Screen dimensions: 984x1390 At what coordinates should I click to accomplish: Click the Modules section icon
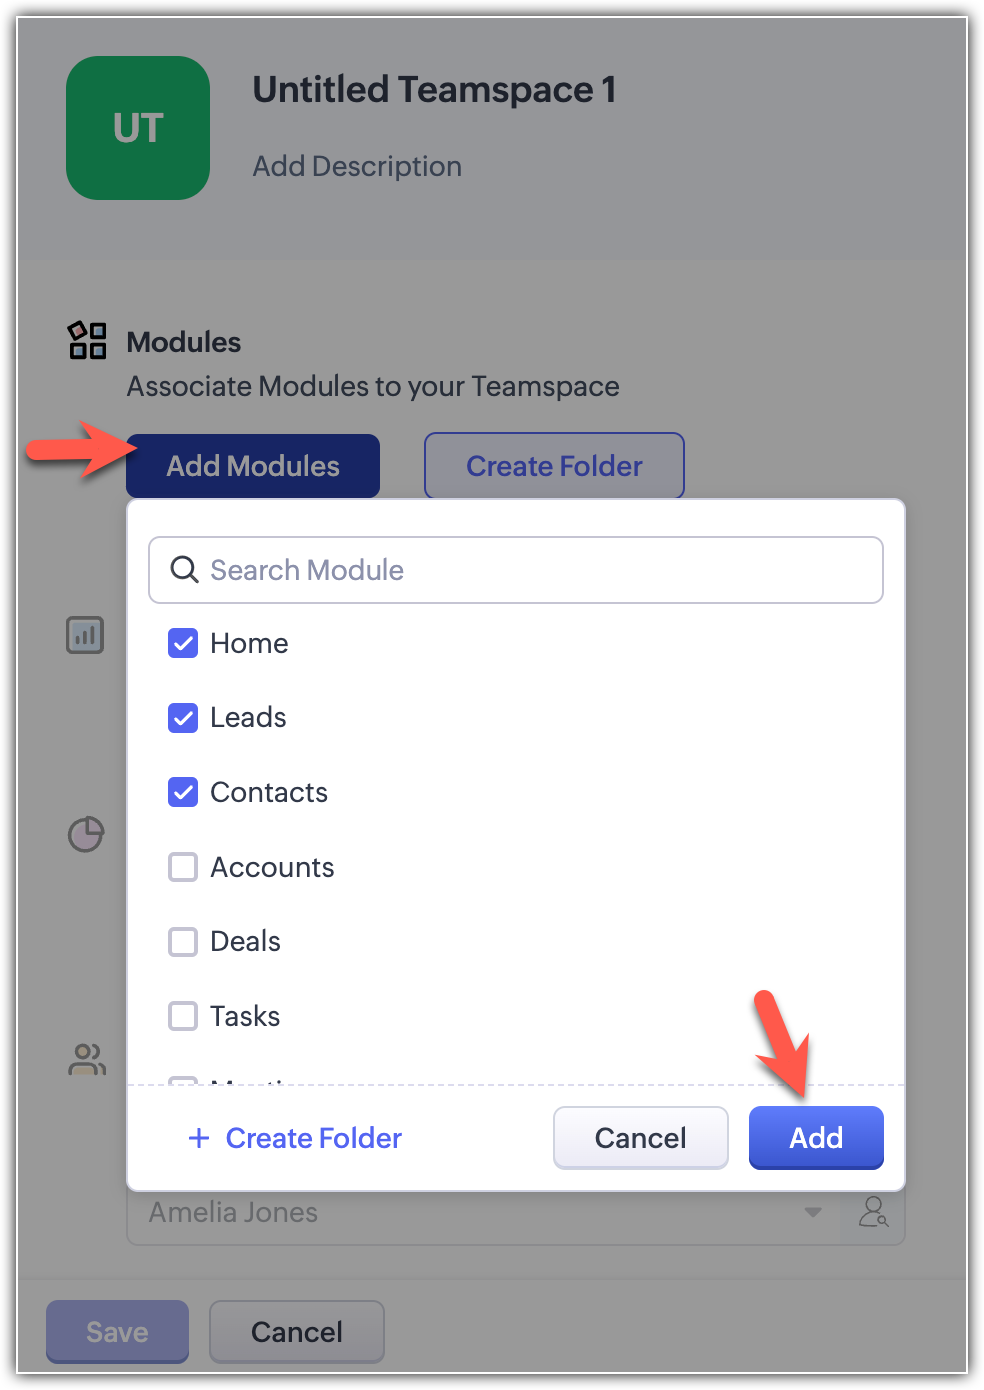click(87, 340)
